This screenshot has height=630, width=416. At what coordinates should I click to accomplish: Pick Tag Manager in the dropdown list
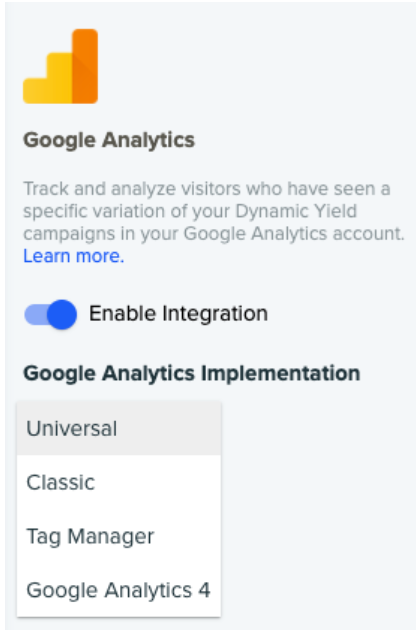point(119,536)
